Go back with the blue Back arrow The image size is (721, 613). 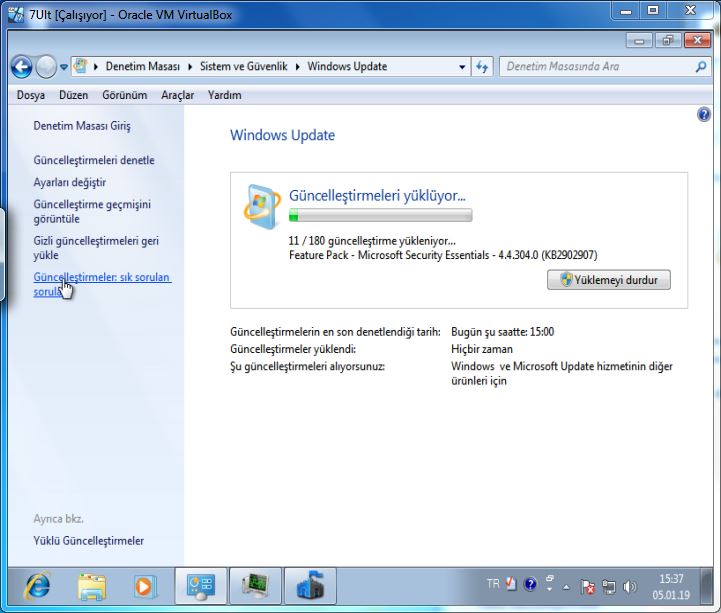(x=22, y=67)
